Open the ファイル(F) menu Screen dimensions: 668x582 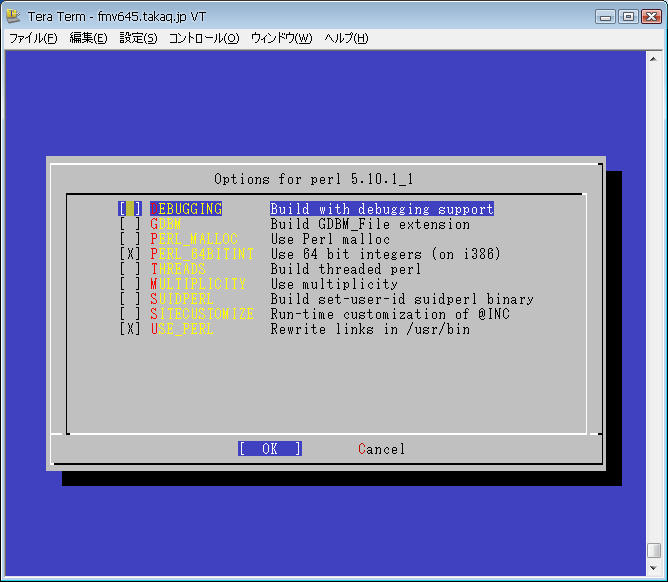pyautogui.click(x=33, y=38)
